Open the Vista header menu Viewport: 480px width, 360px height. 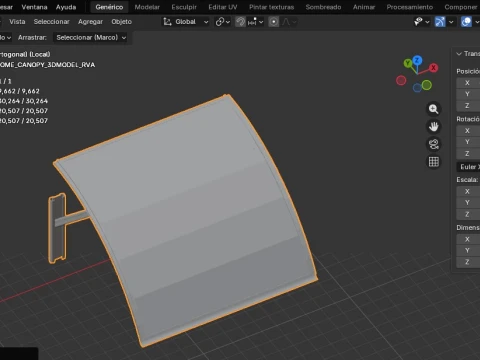coord(17,22)
